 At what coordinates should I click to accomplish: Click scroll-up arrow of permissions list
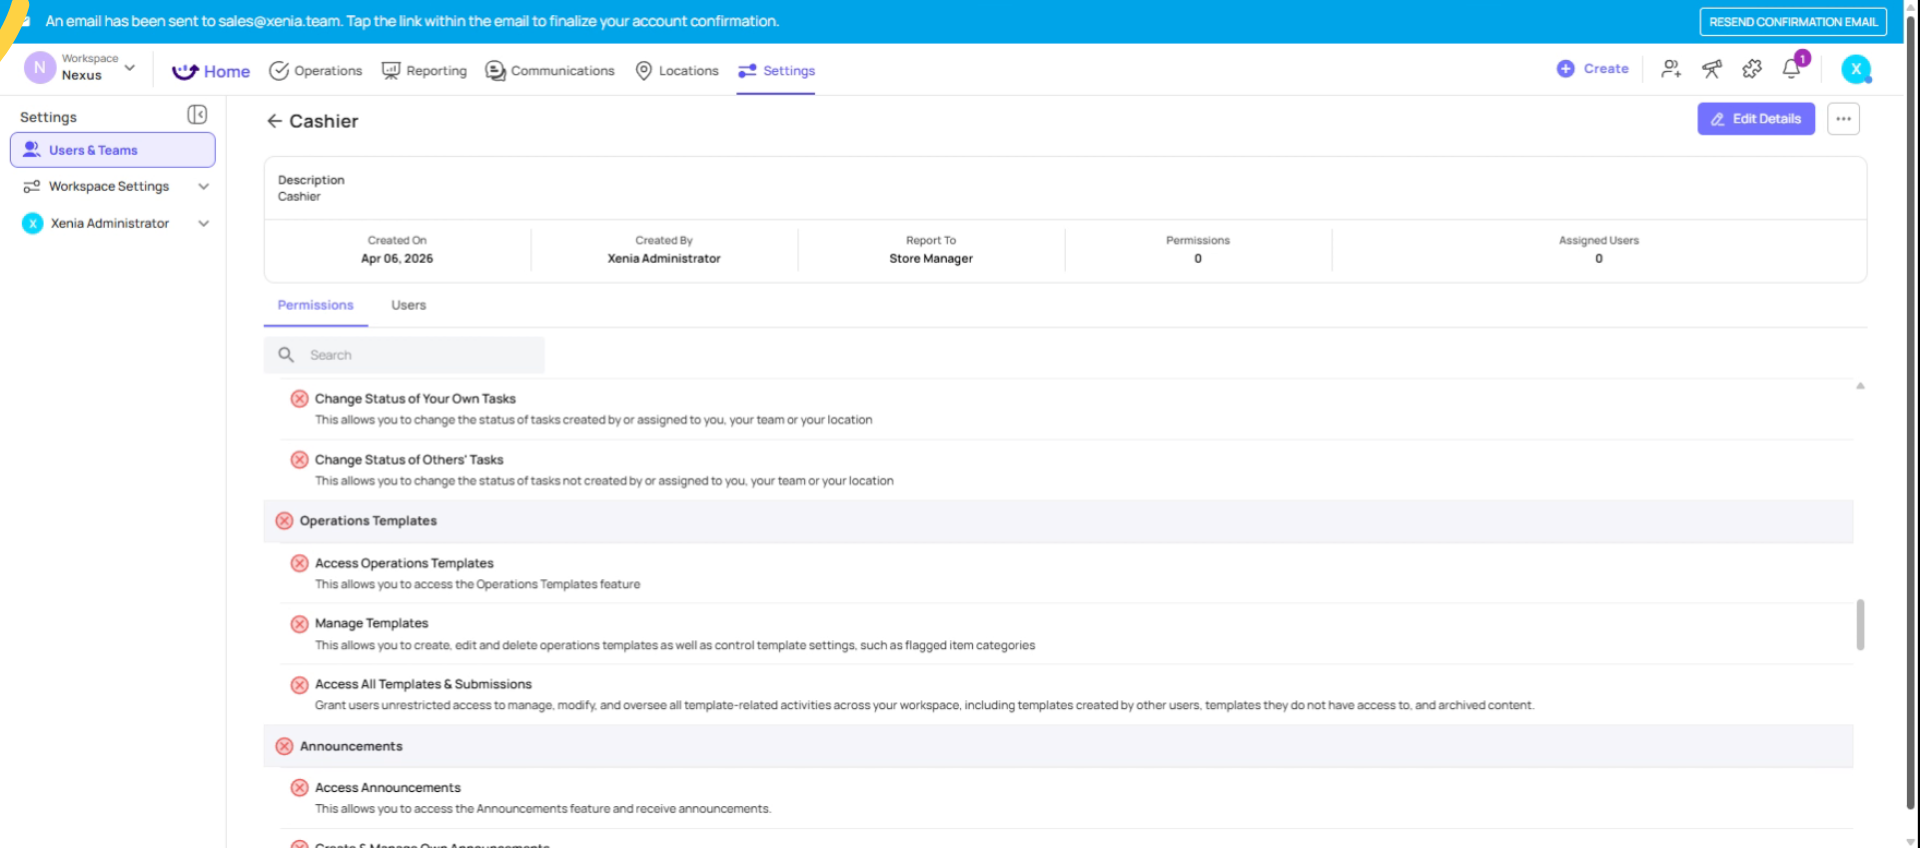point(1860,386)
